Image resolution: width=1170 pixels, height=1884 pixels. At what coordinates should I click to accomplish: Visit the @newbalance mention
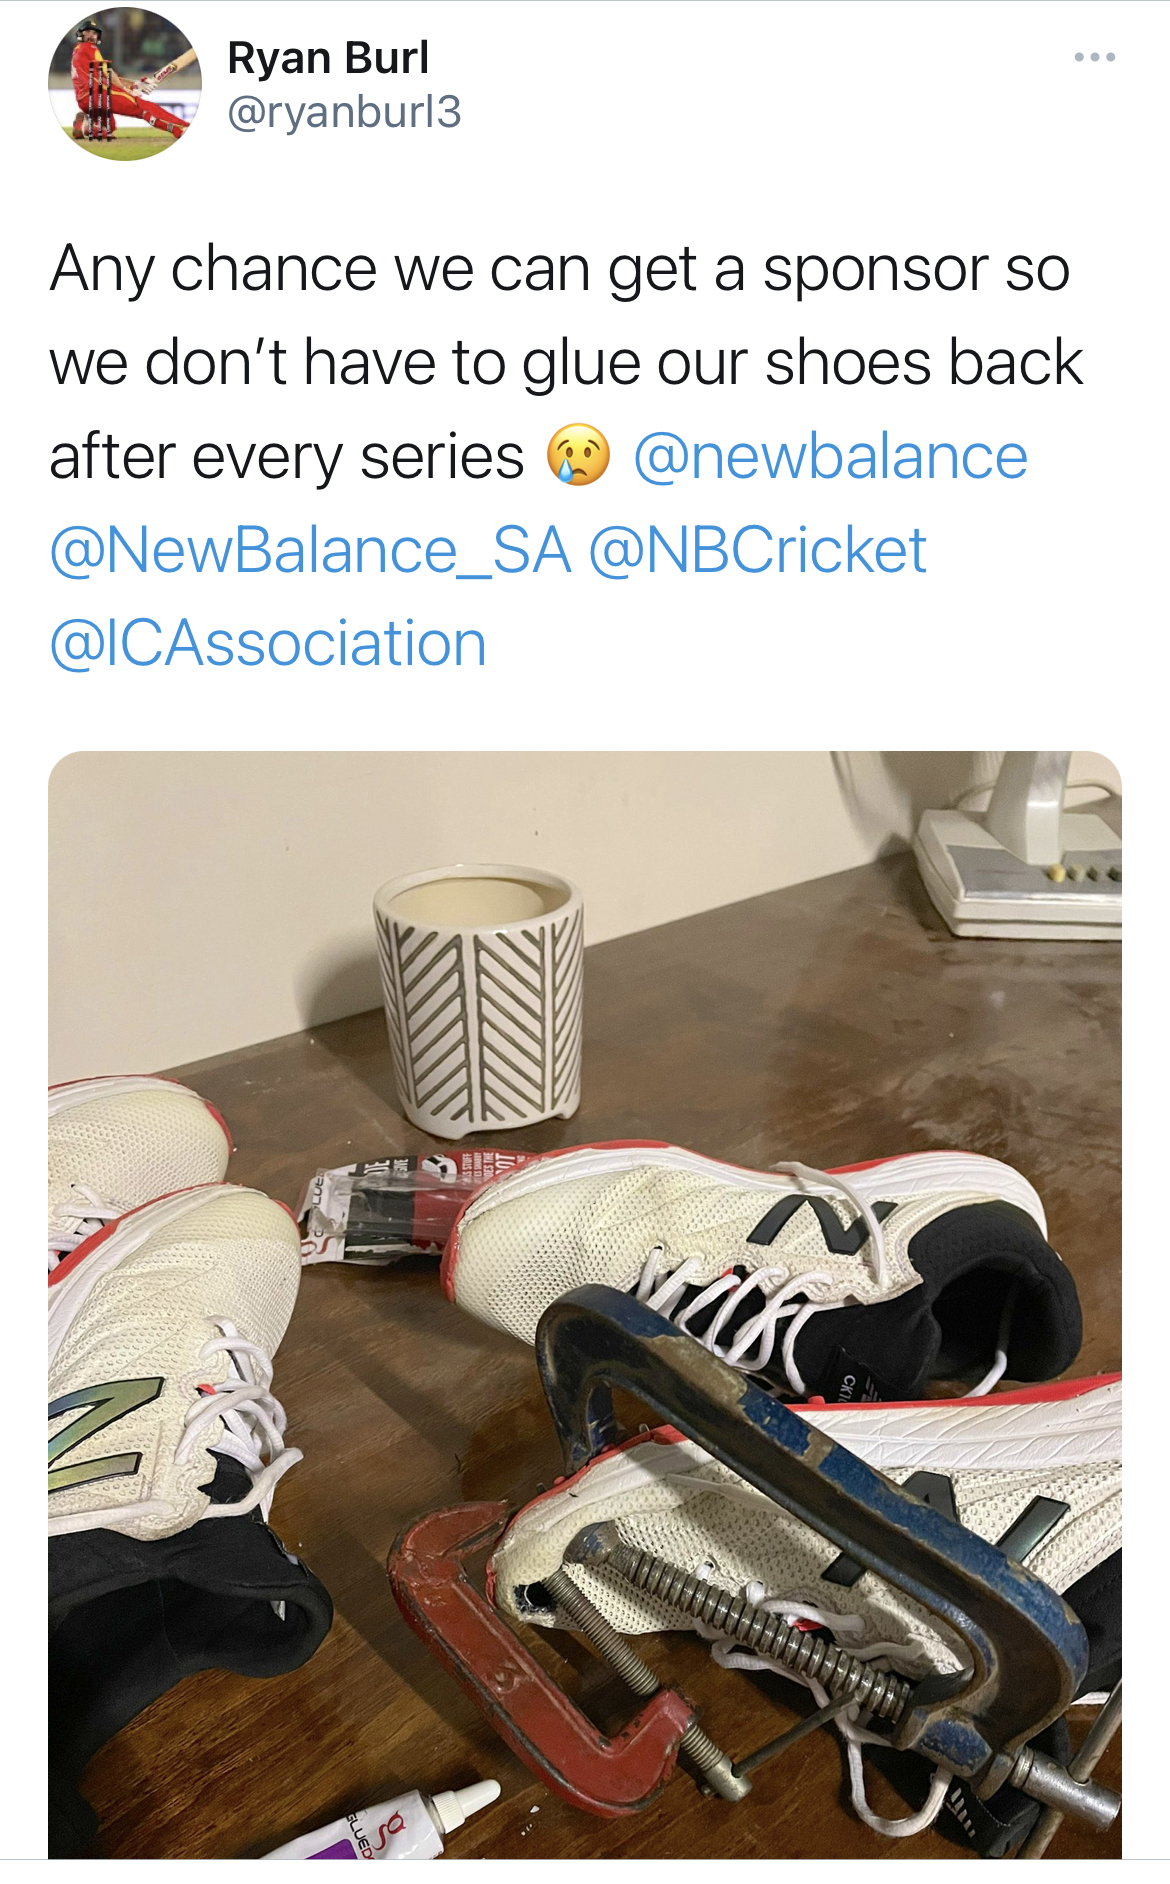[x=830, y=456]
